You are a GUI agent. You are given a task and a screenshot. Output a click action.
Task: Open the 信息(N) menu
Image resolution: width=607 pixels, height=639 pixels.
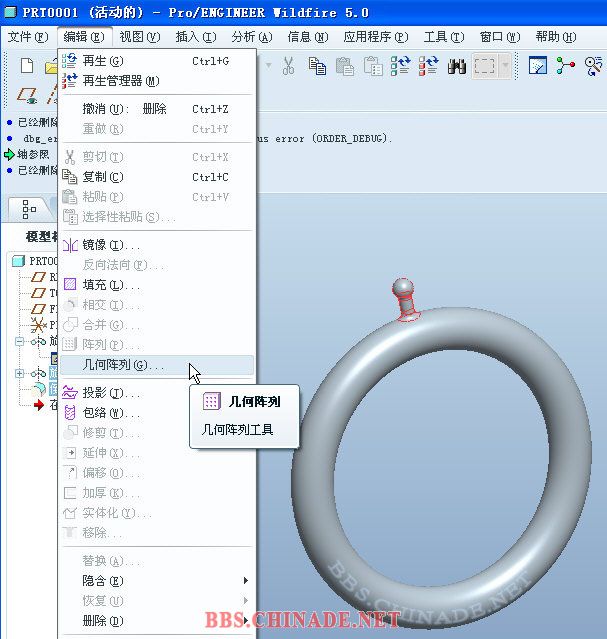[x=308, y=37]
